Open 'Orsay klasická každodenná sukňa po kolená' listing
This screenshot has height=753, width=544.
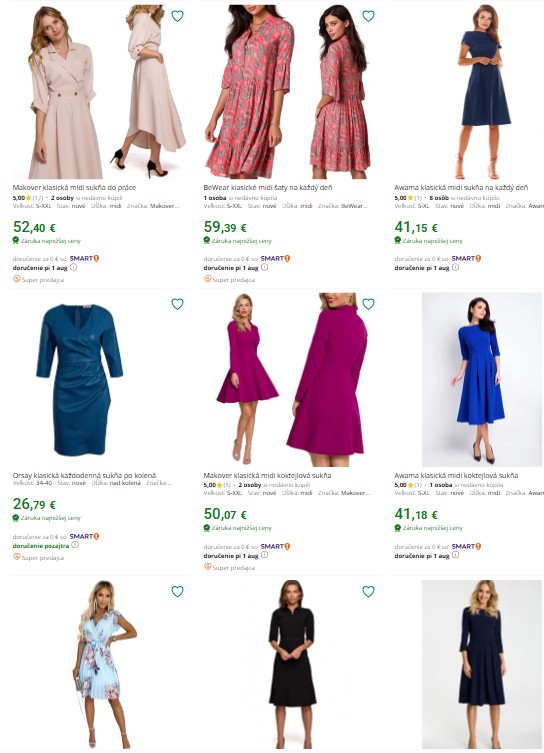84,475
